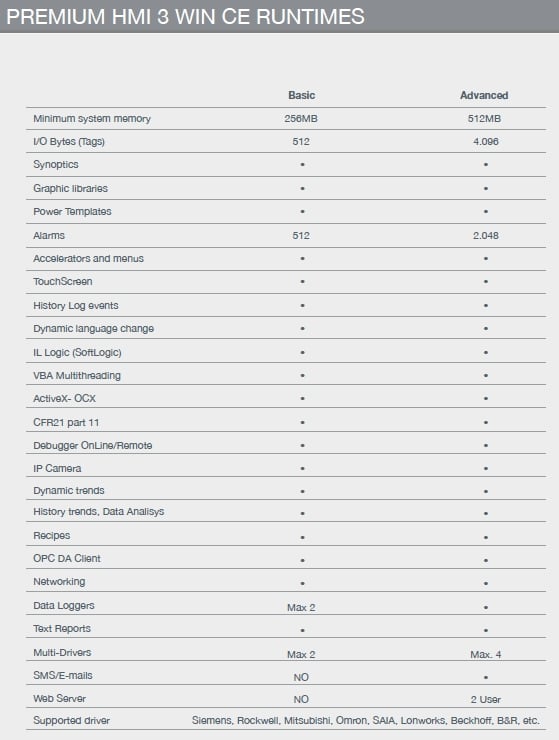Viewport: 559px width, 740px height.
Task: Select the Minimum system memory row label
Action: [x=92, y=119]
